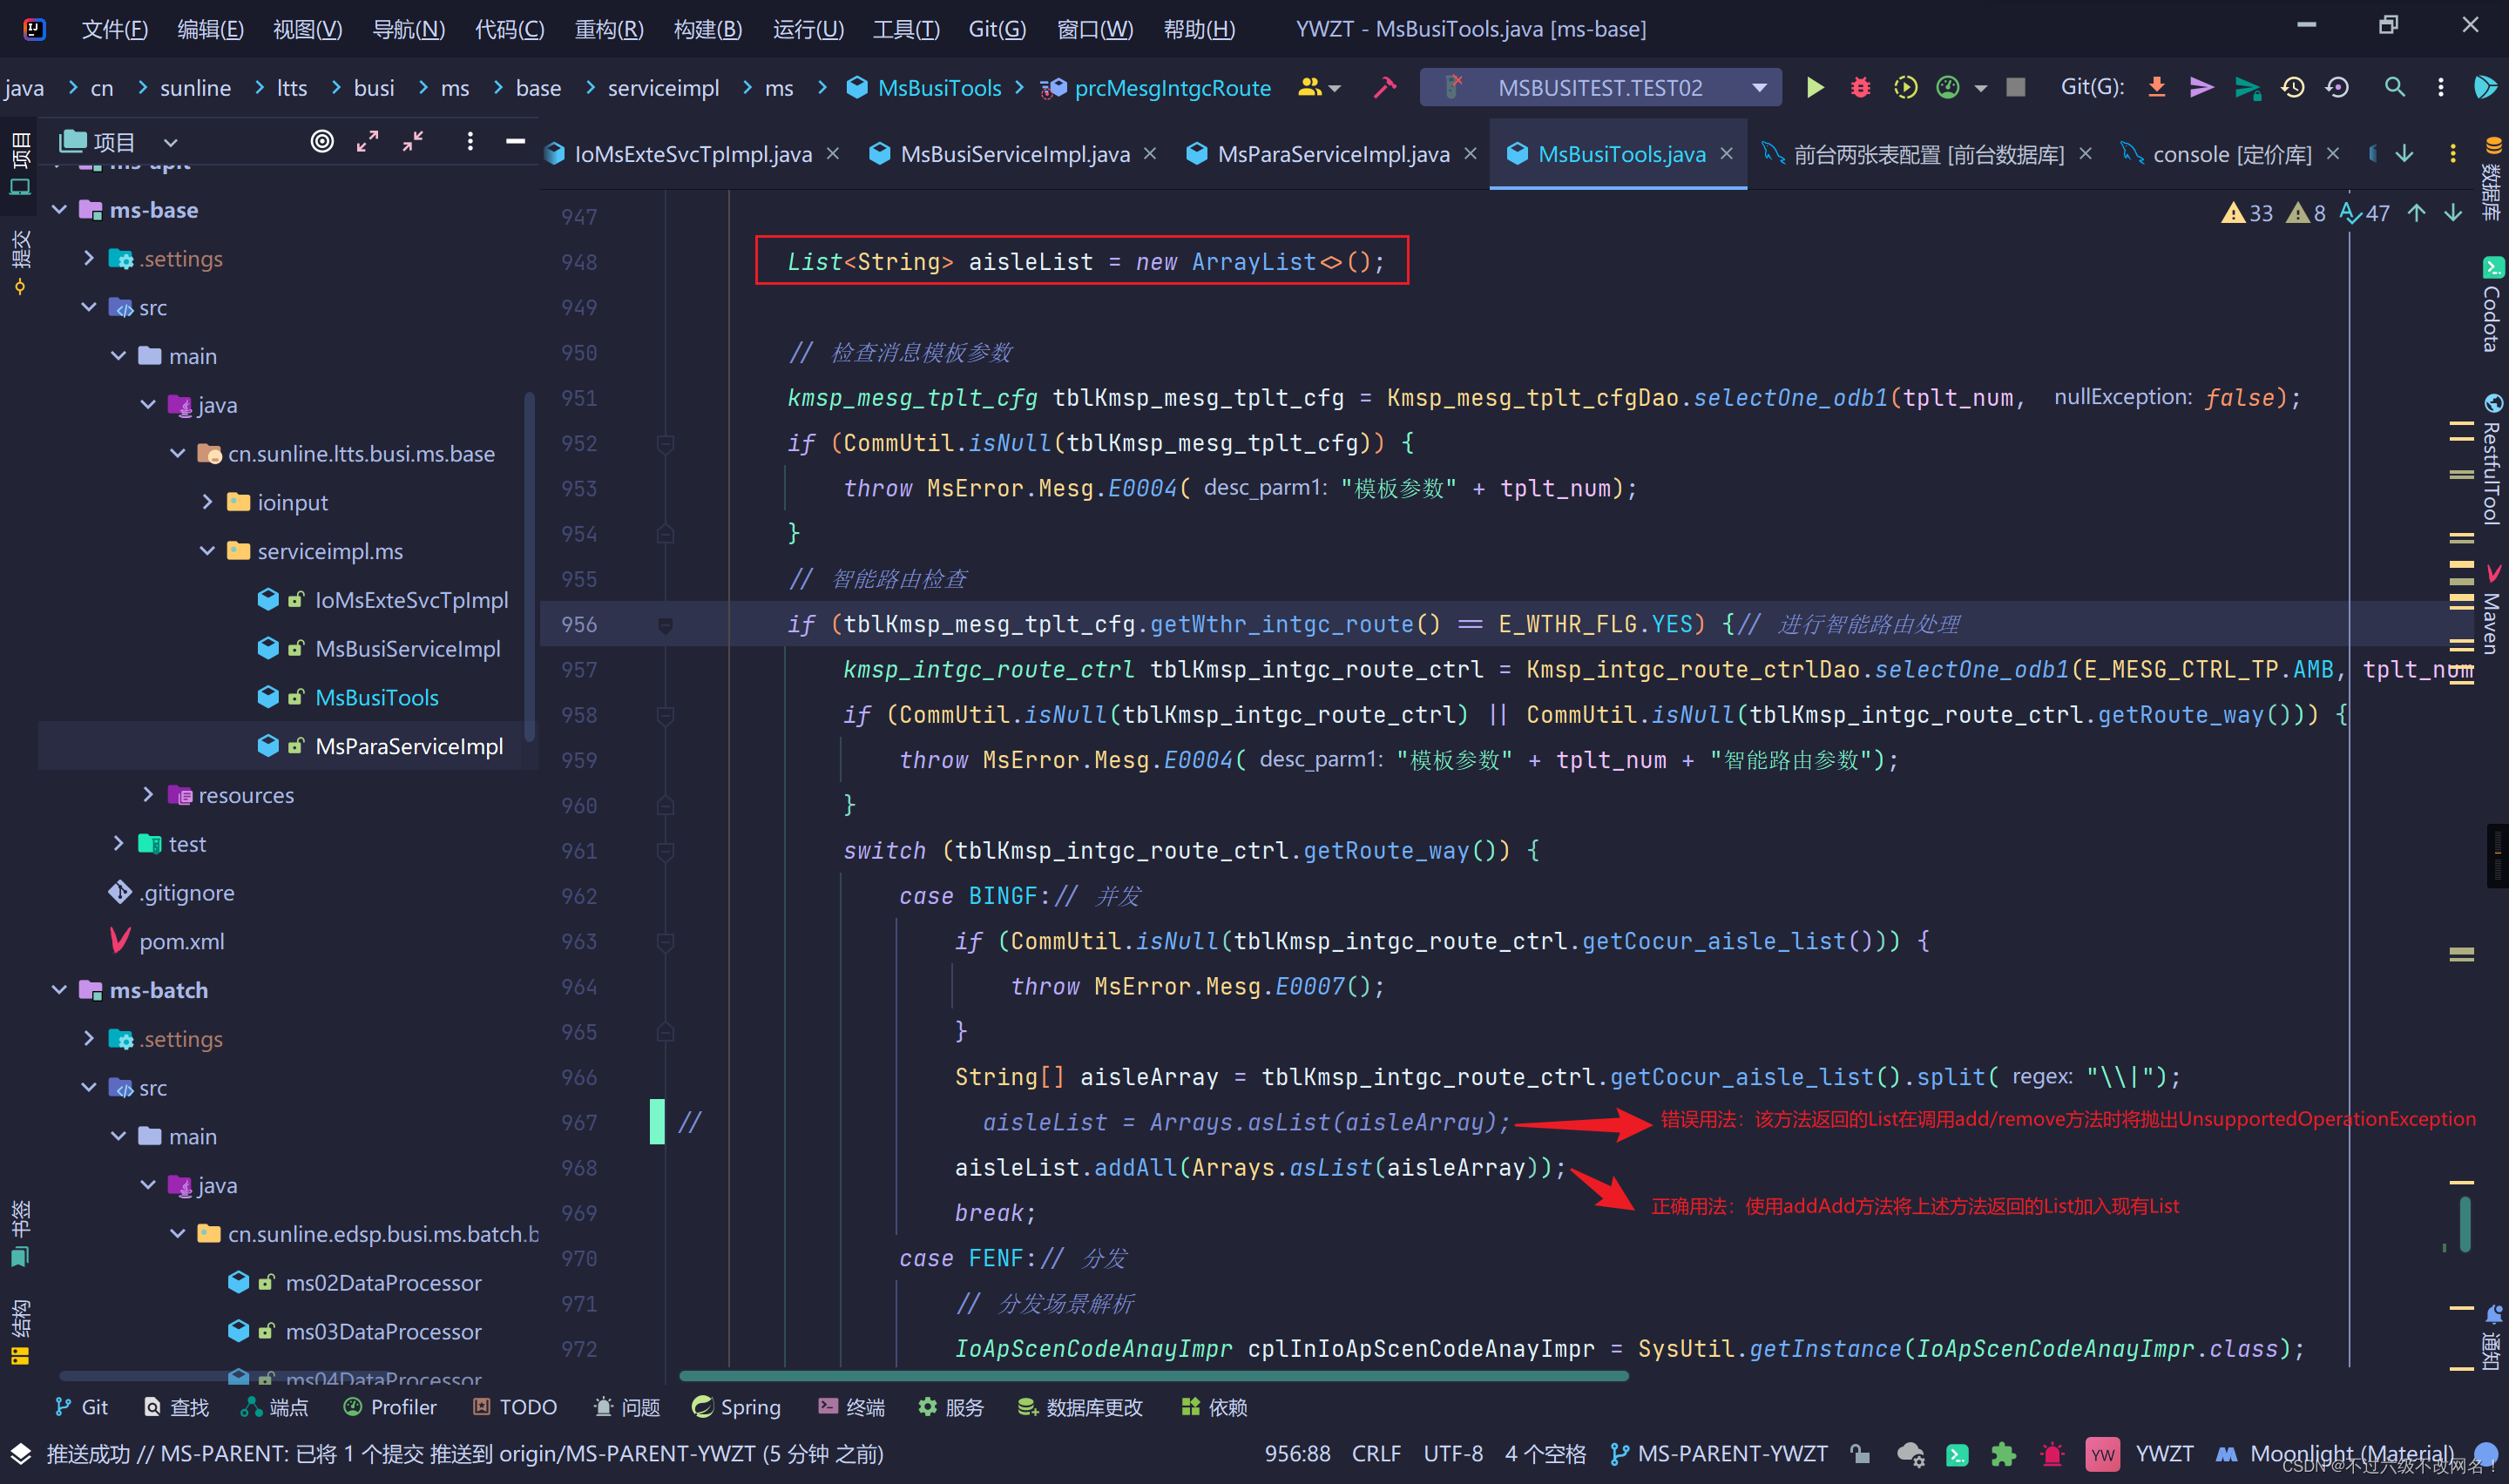Expand the ioinput package
Viewport: 2509px width, 1484px height.
coord(207,502)
